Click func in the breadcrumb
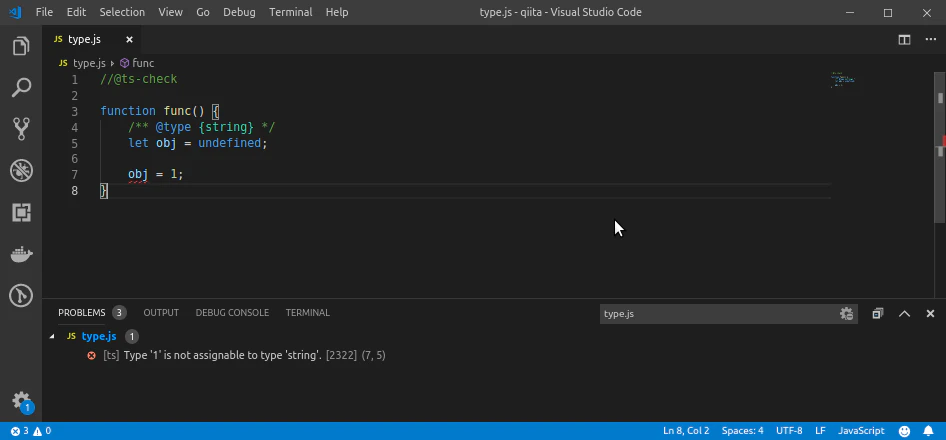 [143, 63]
